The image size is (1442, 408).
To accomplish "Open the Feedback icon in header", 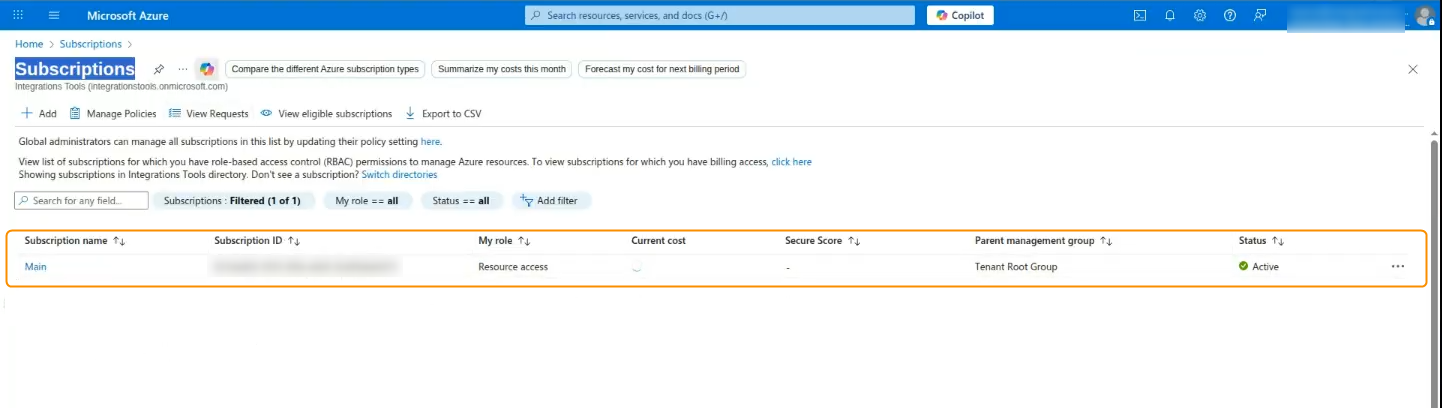I will click(x=1260, y=15).
